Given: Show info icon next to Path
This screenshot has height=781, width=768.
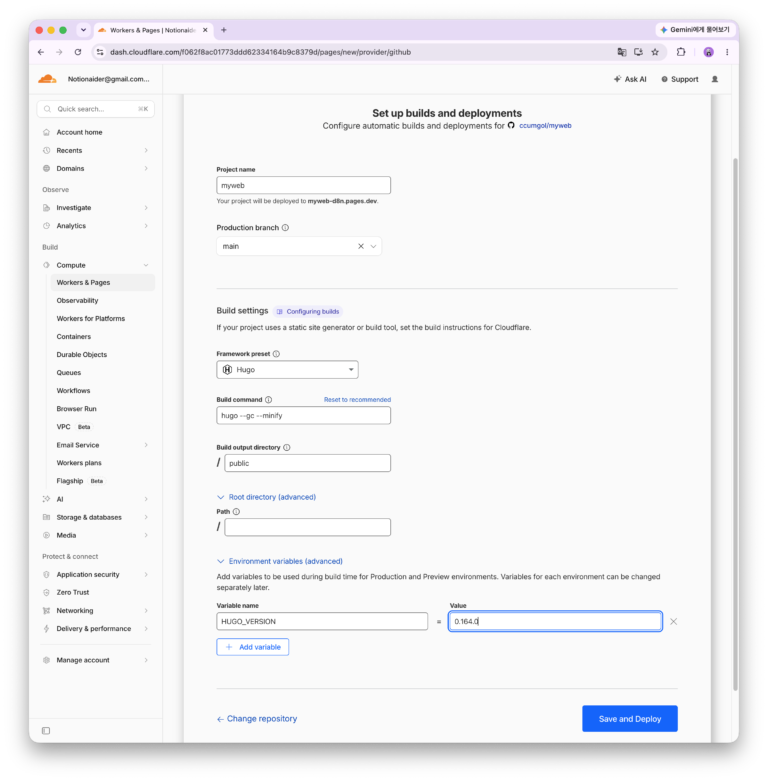Looking at the screenshot, I should [x=236, y=512].
